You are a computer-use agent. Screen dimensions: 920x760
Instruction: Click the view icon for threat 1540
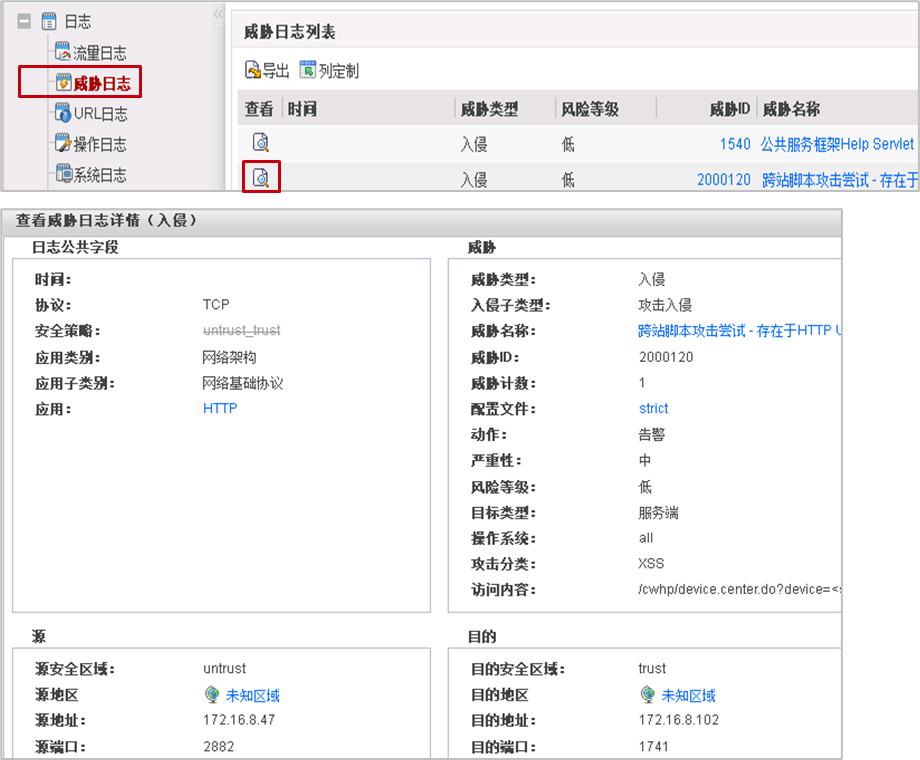coord(260,143)
